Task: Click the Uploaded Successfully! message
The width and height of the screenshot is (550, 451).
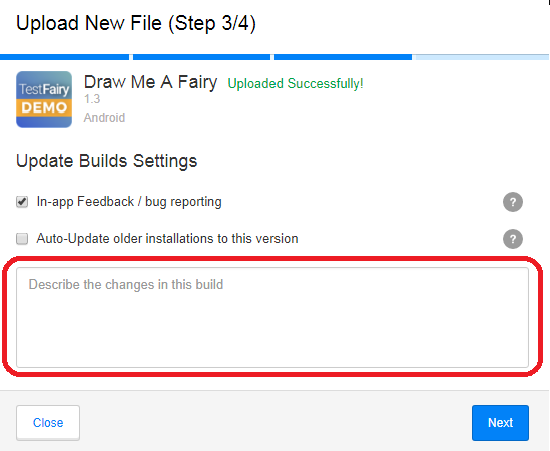Action: [x=295, y=84]
